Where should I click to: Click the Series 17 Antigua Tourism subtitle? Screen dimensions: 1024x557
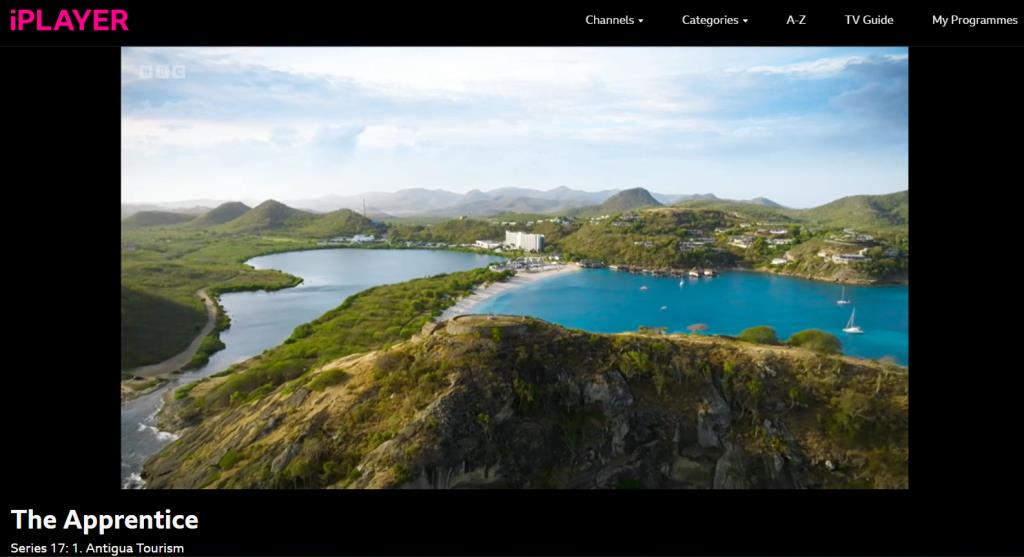[x=97, y=548]
